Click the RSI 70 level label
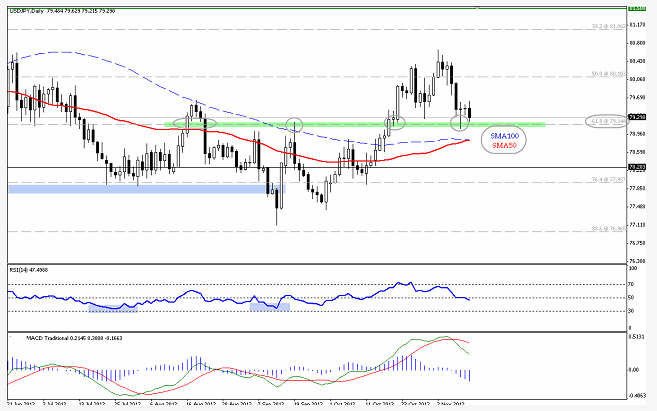This screenshot has height=411, width=657. coord(631,284)
